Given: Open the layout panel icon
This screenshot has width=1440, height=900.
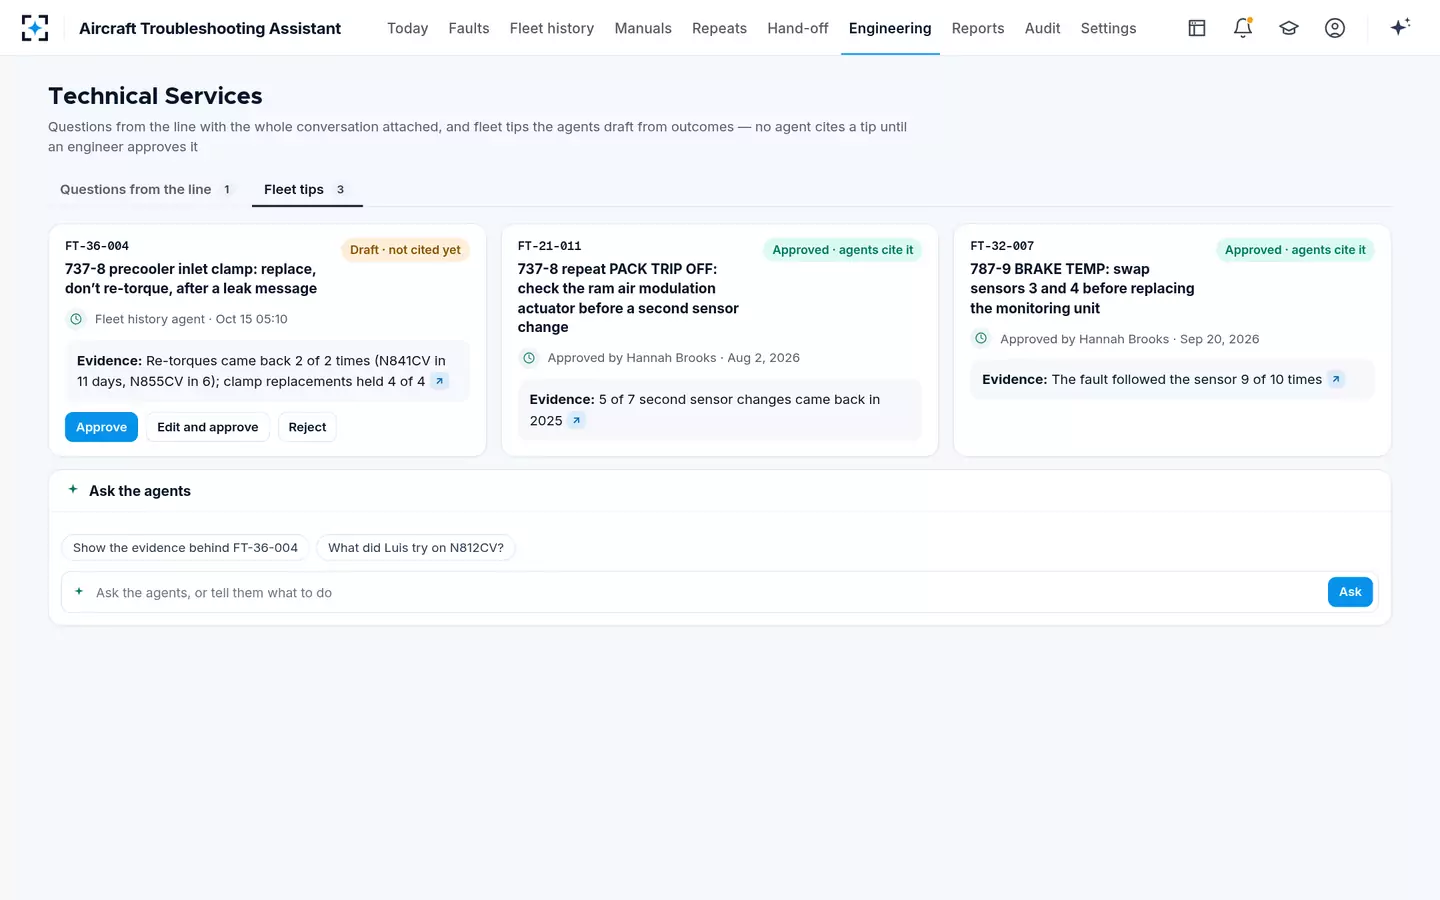Looking at the screenshot, I should coord(1197,28).
